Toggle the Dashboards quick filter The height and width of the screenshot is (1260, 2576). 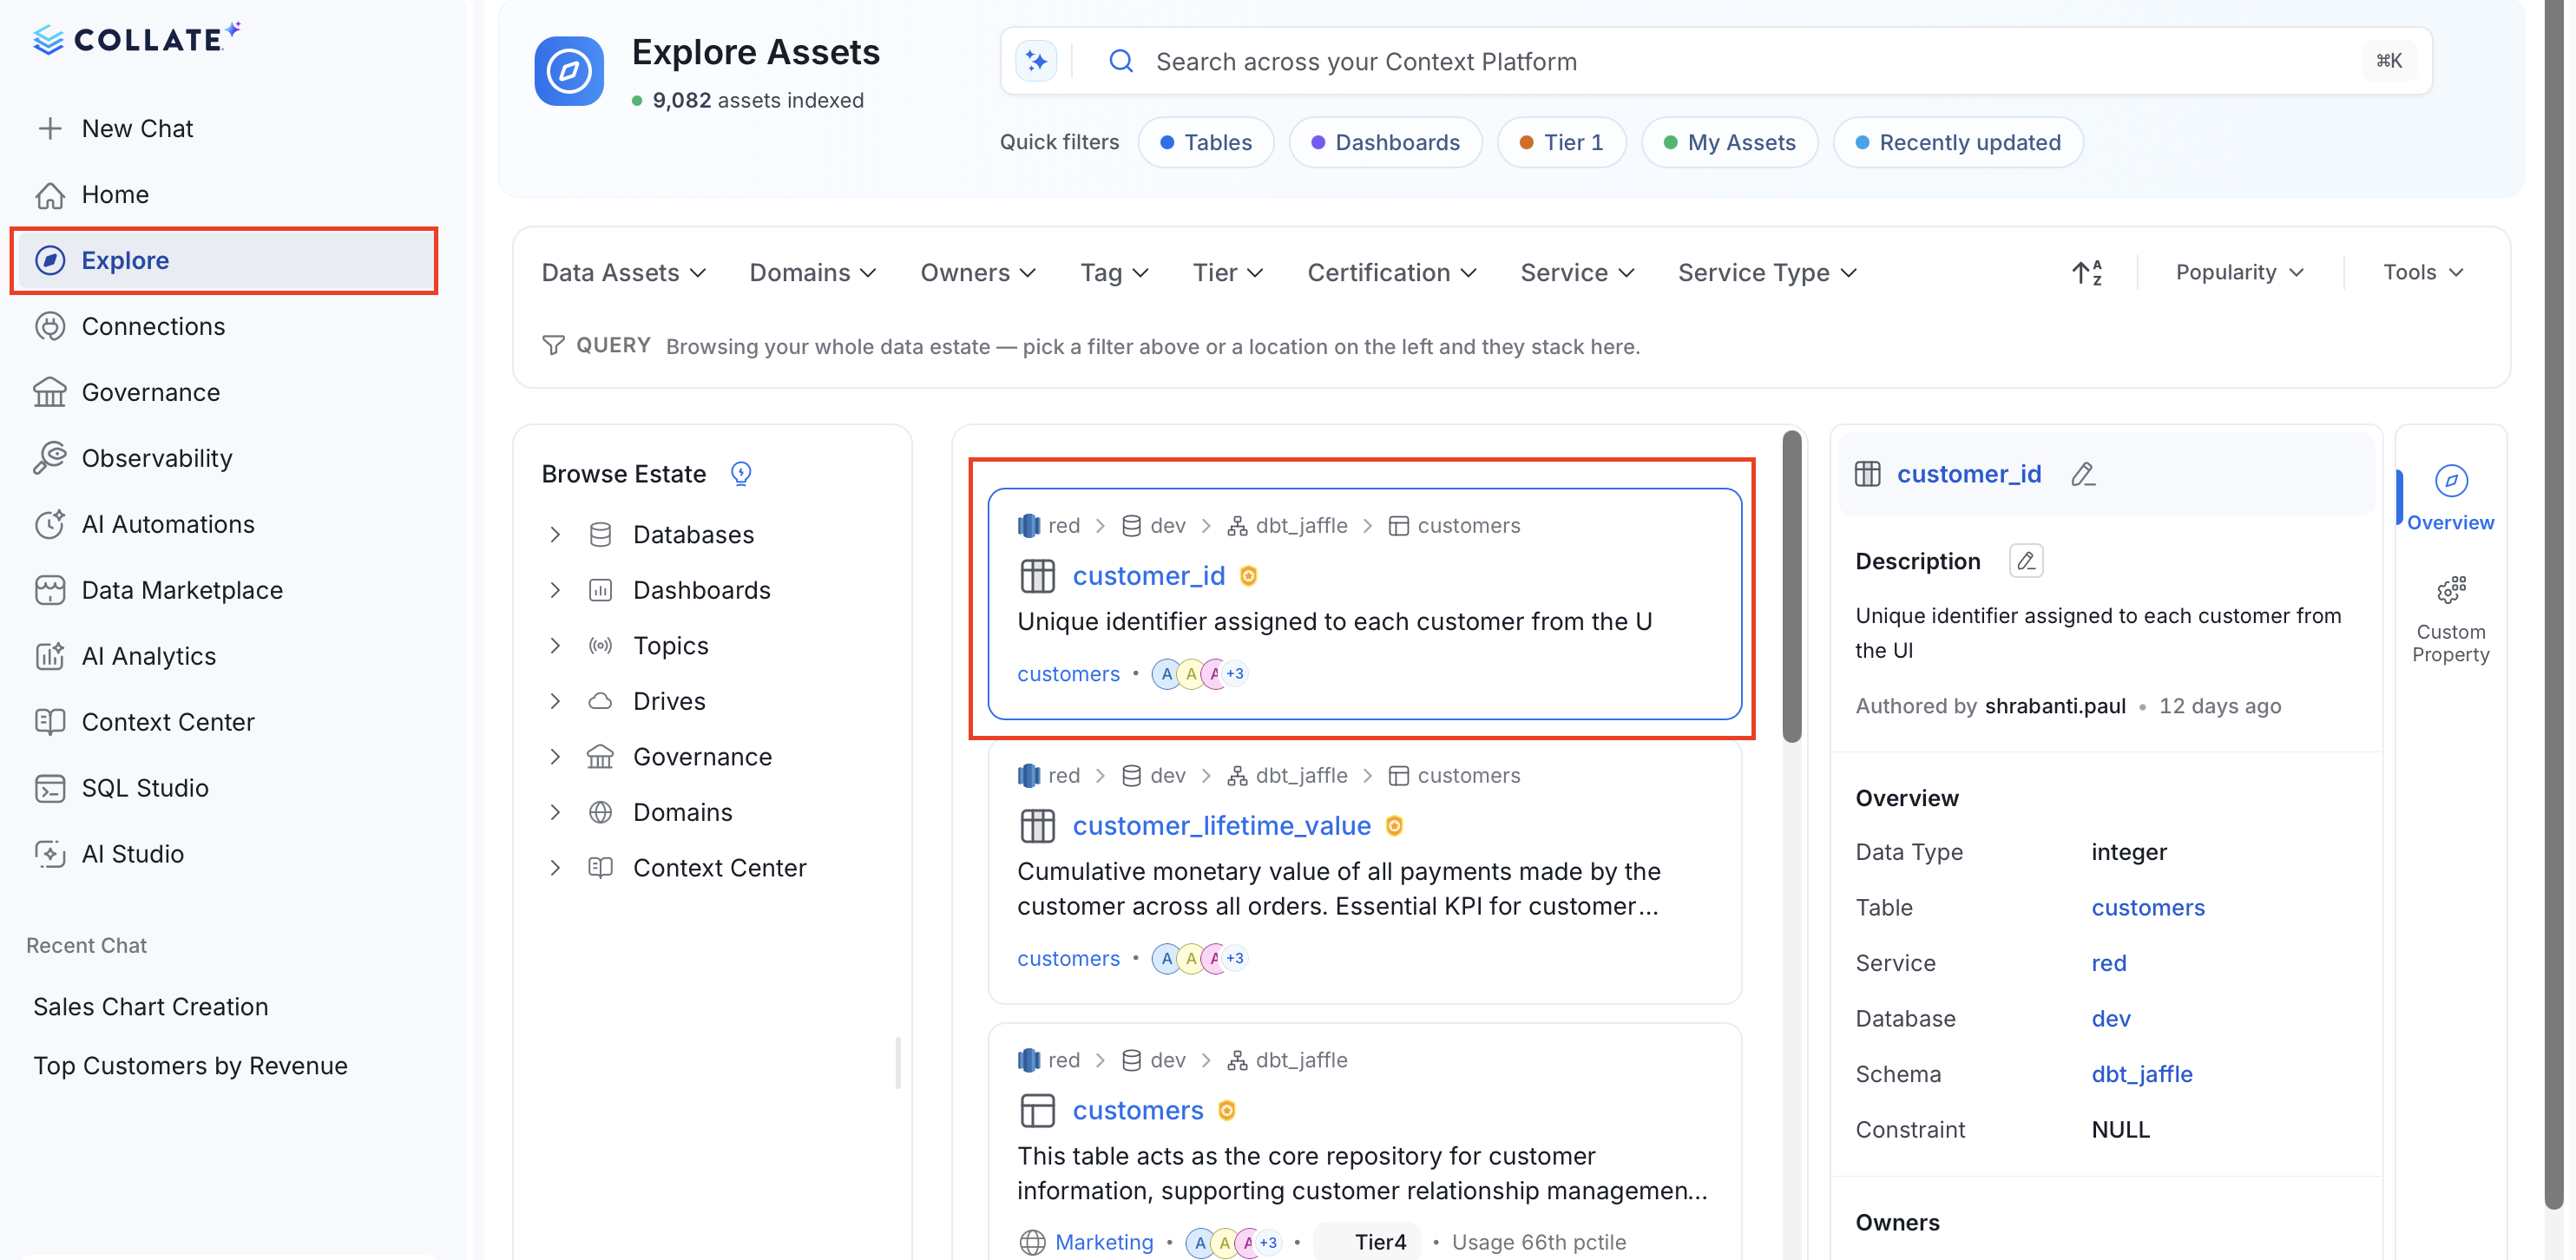tap(1385, 142)
